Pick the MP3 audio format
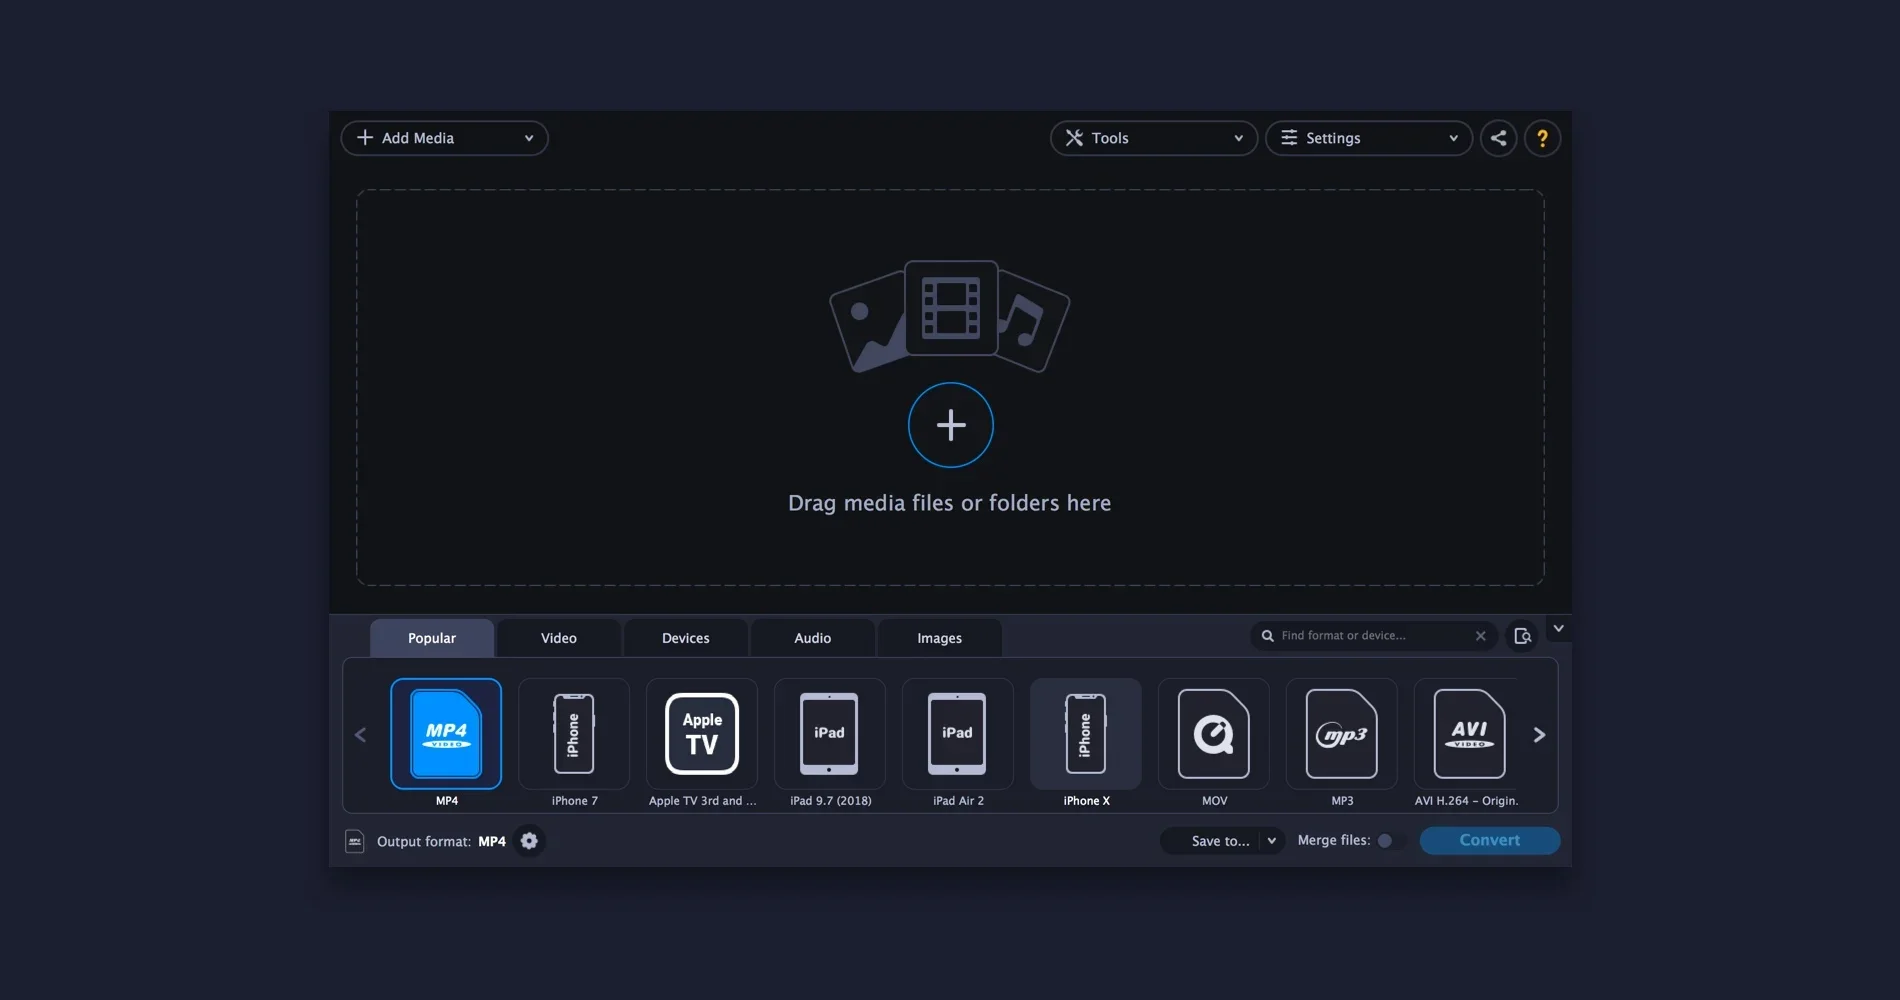This screenshot has width=1900, height=1000. tap(1341, 735)
